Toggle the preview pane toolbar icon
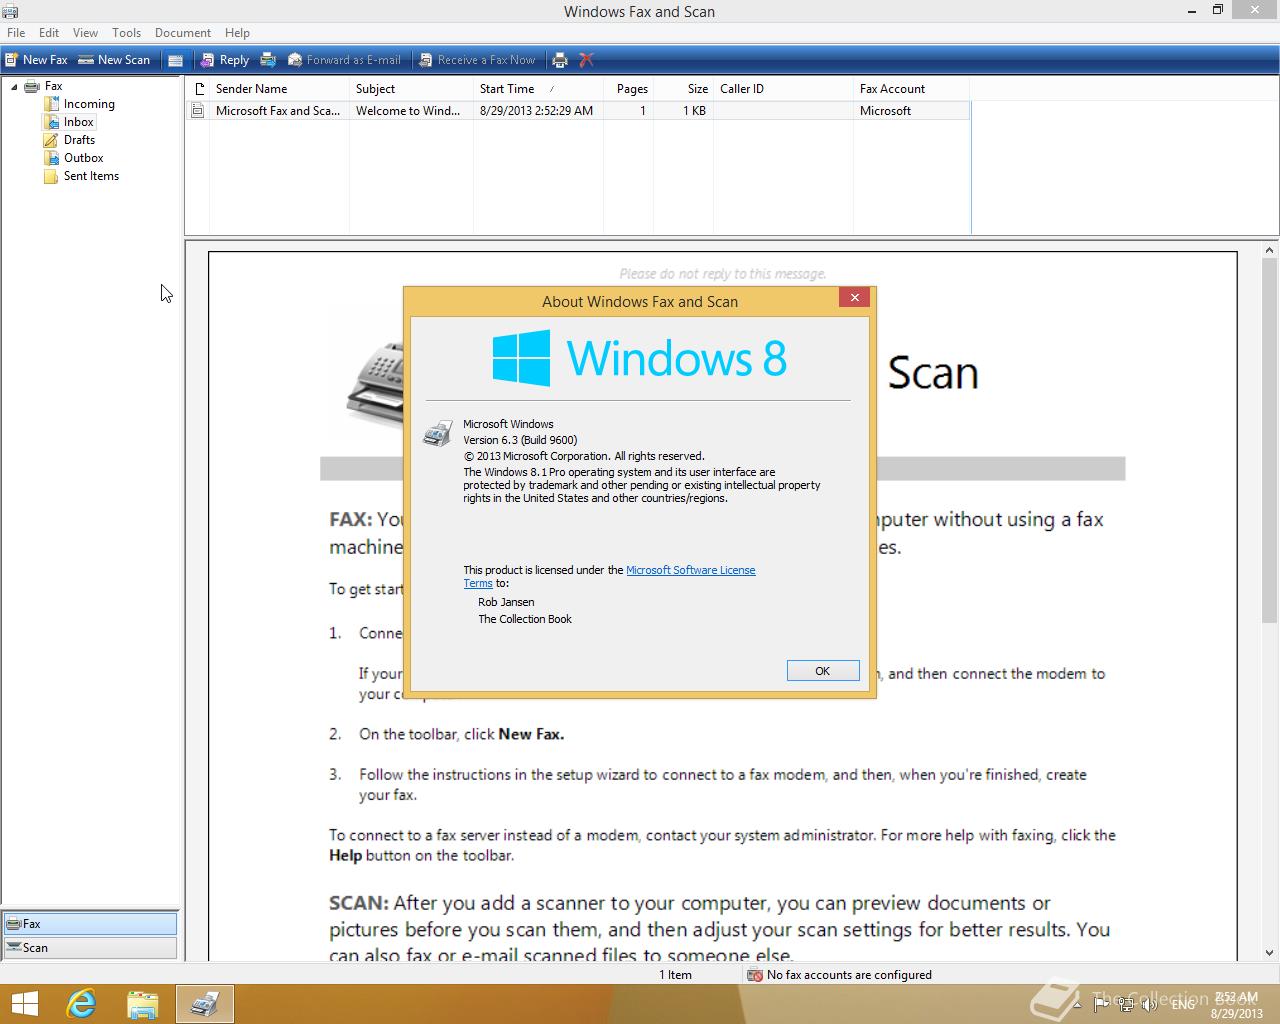 [x=175, y=60]
